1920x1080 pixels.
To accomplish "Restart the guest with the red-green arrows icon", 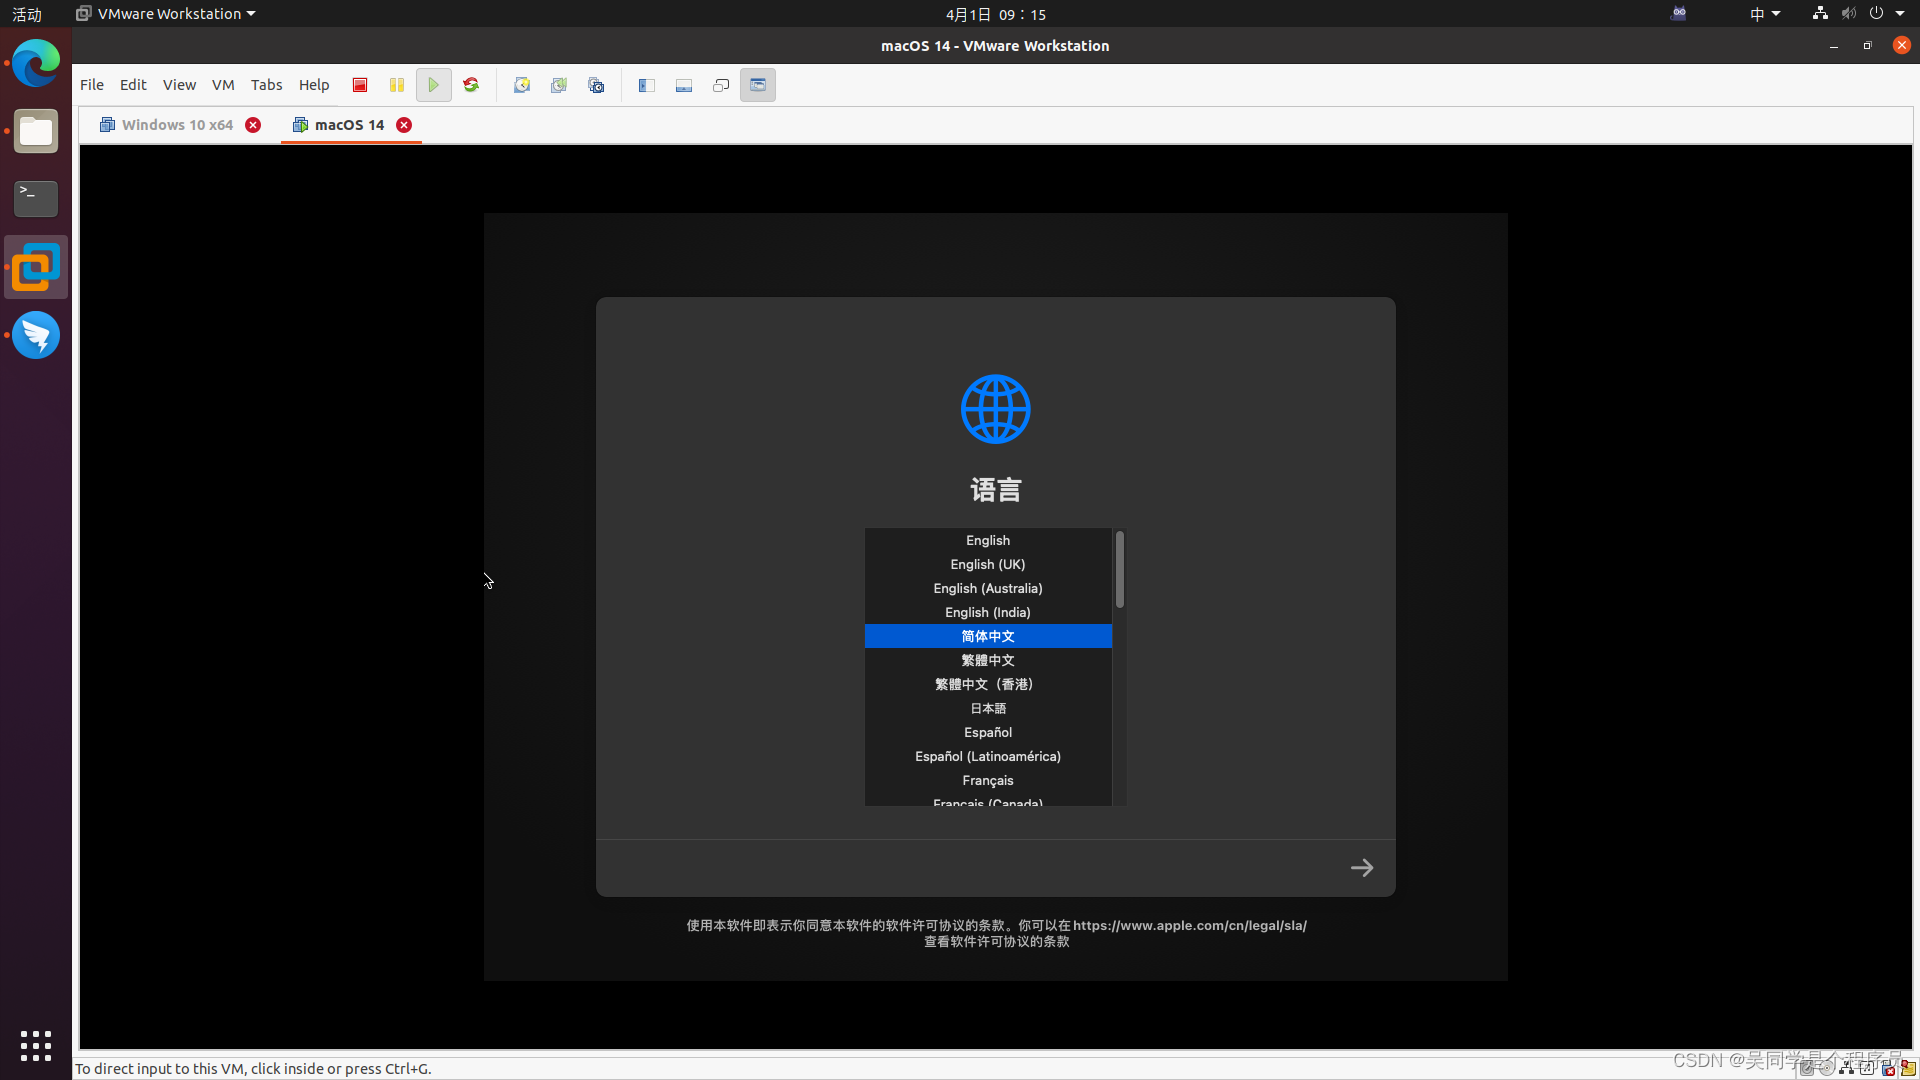I will [x=471, y=85].
